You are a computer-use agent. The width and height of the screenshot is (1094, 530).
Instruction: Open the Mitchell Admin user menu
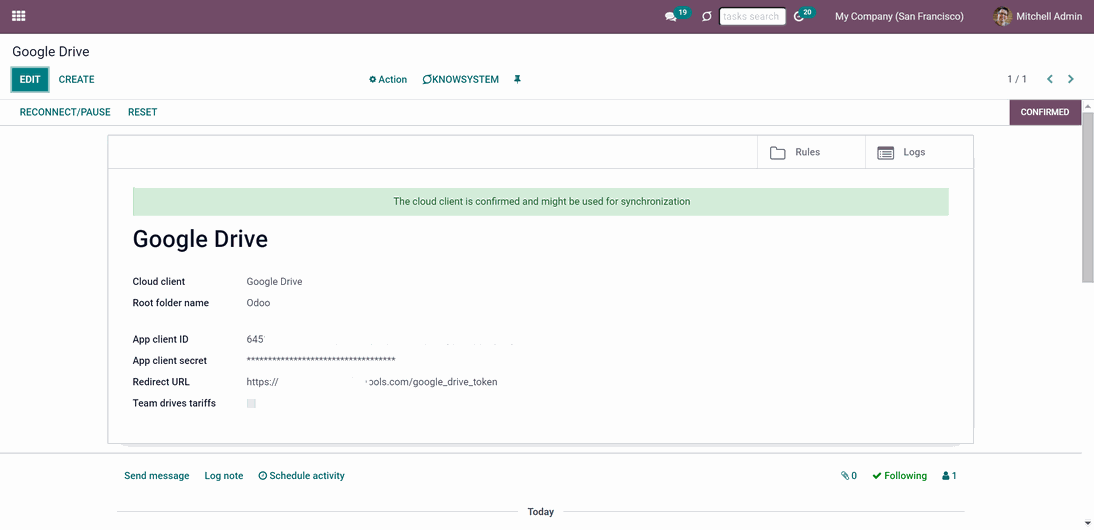1037,16
